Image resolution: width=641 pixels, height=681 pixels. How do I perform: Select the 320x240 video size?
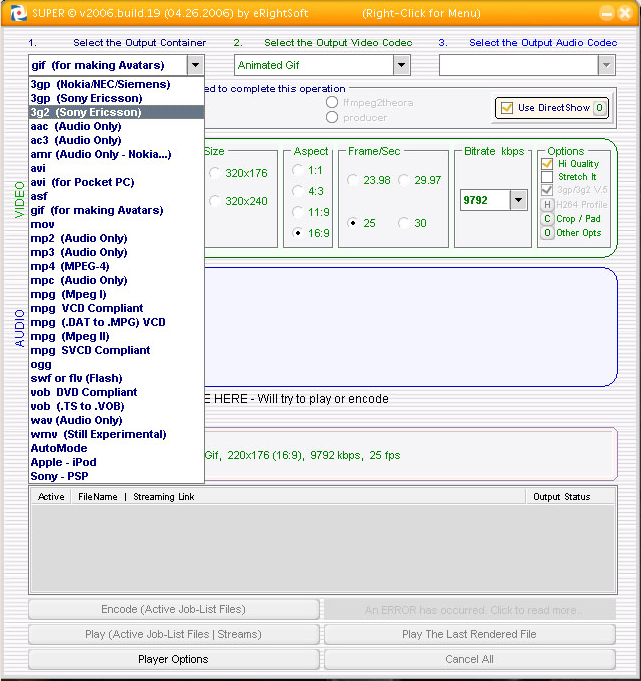[215, 201]
